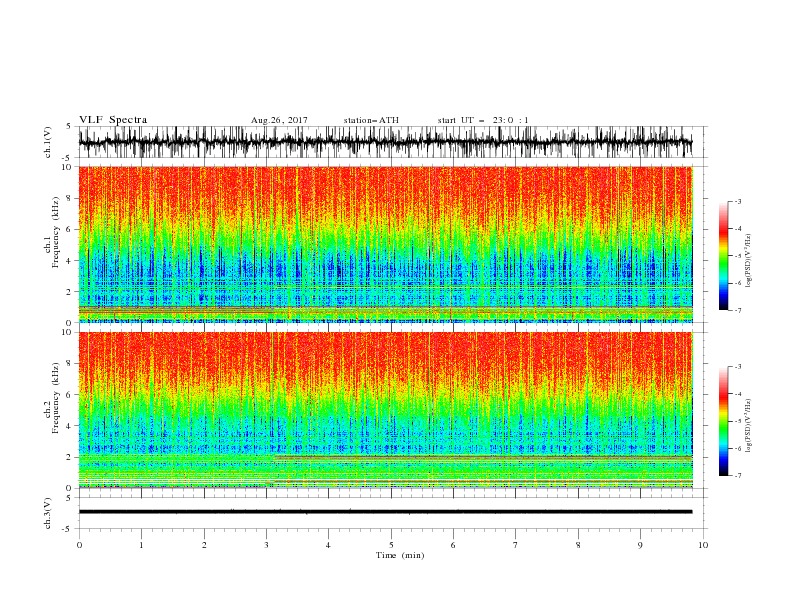Select the "start UT = 23:0 :1" header text
The width and height of the screenshot is (792, 612).
483,120
